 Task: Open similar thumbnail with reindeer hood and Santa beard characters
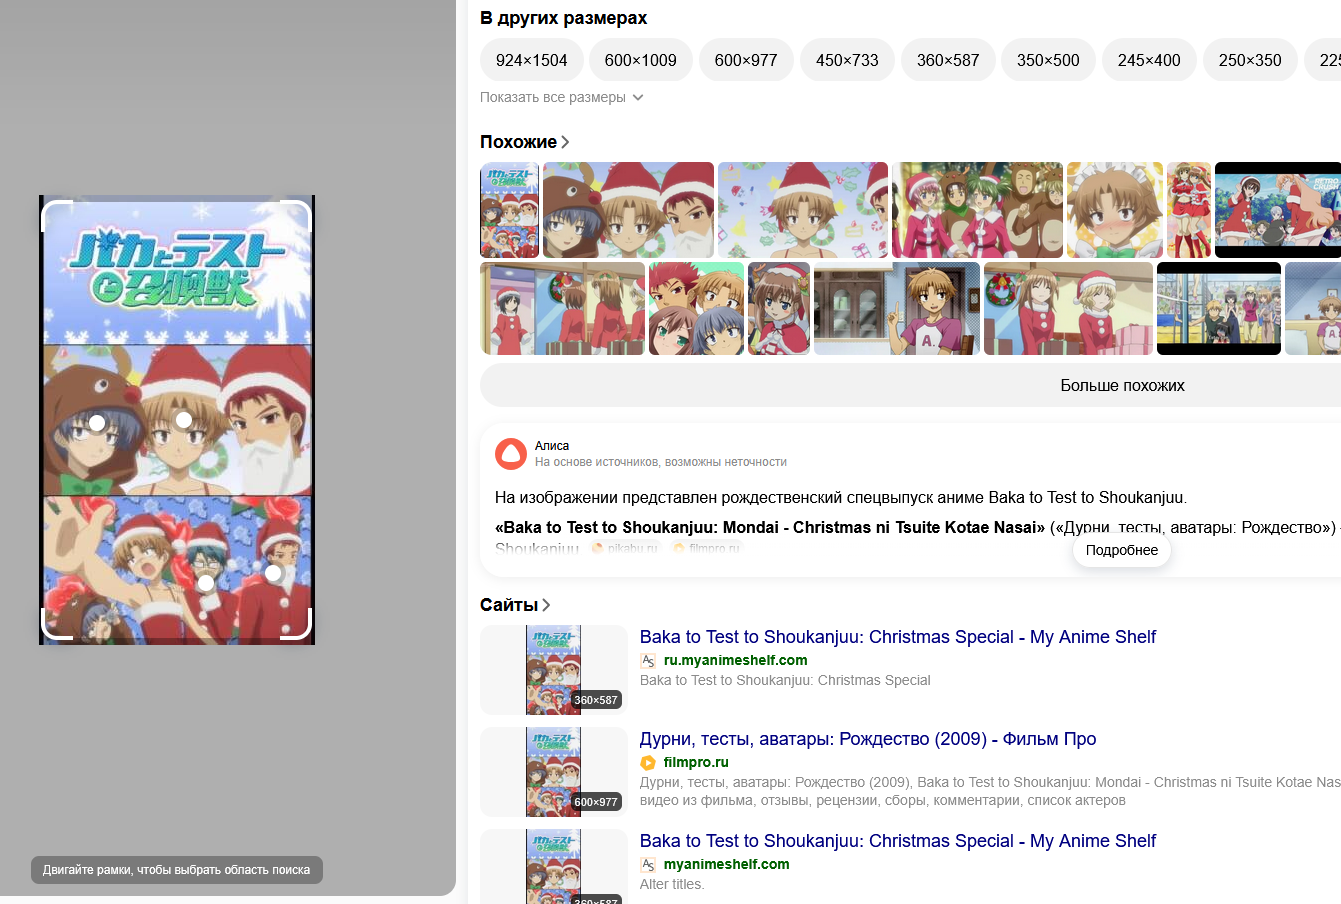[628, 210]
